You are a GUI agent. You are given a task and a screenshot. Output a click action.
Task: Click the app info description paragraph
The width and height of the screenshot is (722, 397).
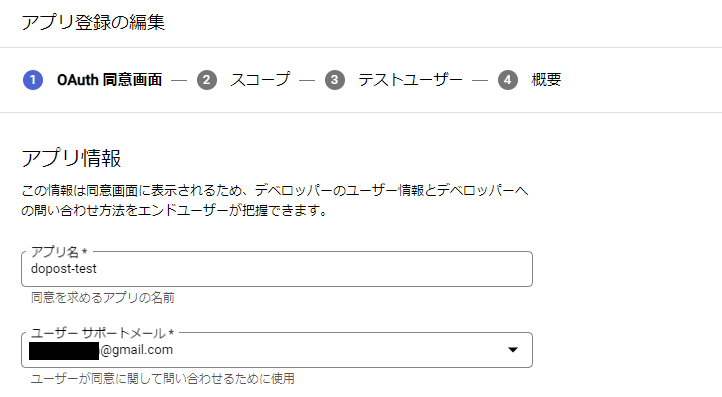tap(274, 200)
